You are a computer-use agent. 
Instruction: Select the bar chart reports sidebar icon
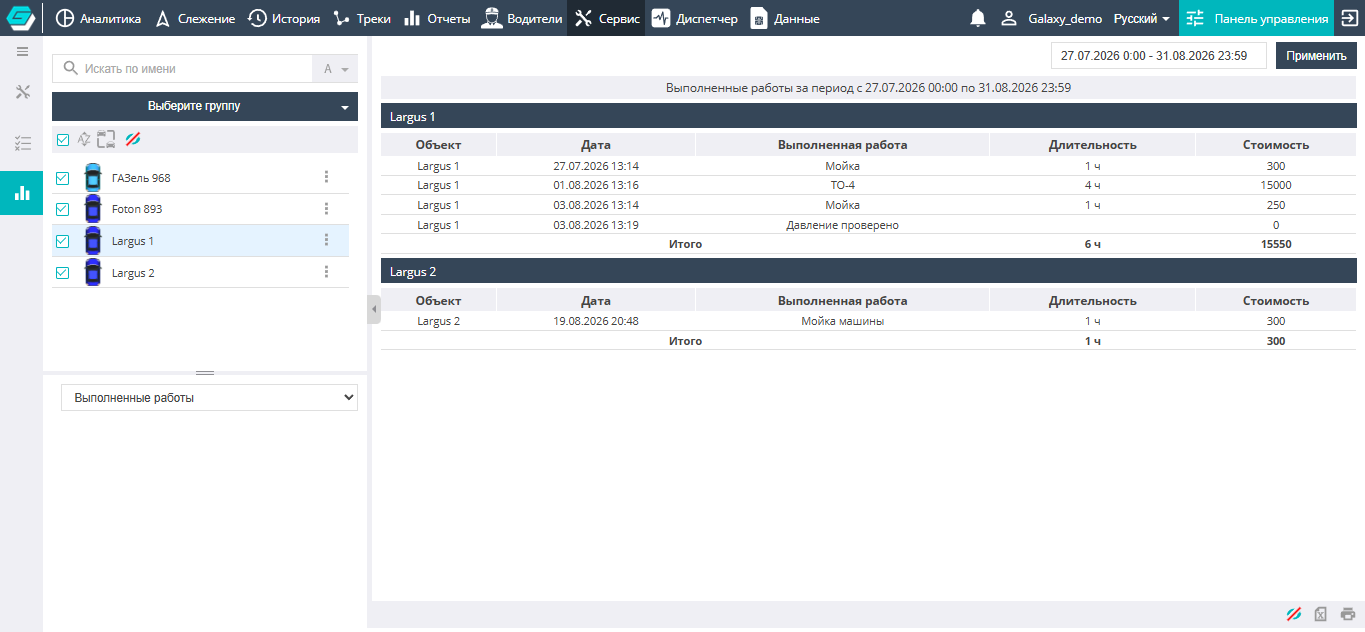pos(22,193)
